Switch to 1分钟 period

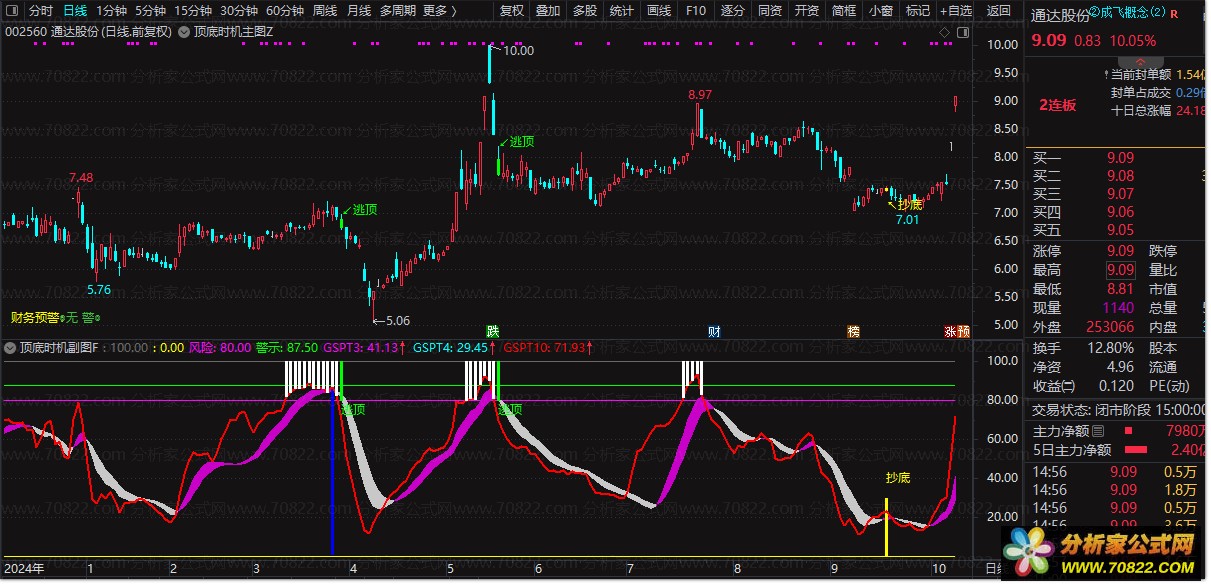(111, 11)
